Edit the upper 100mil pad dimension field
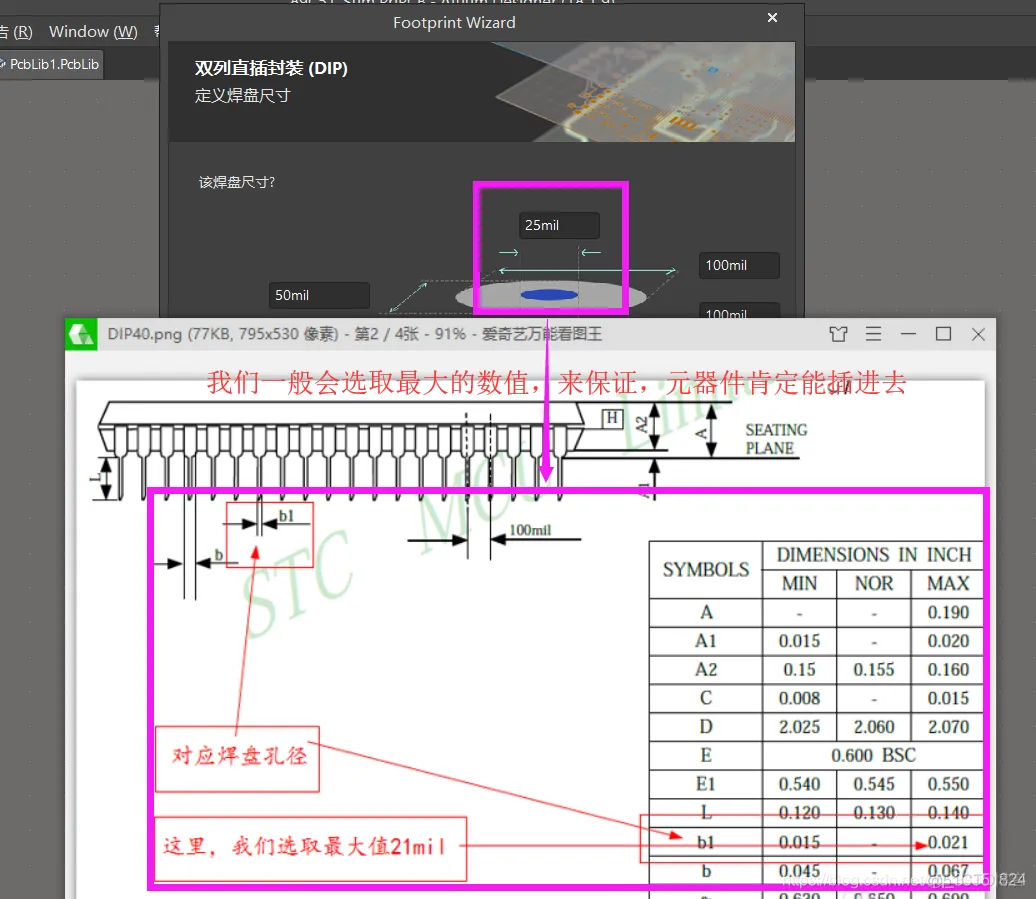 (739, 266)
